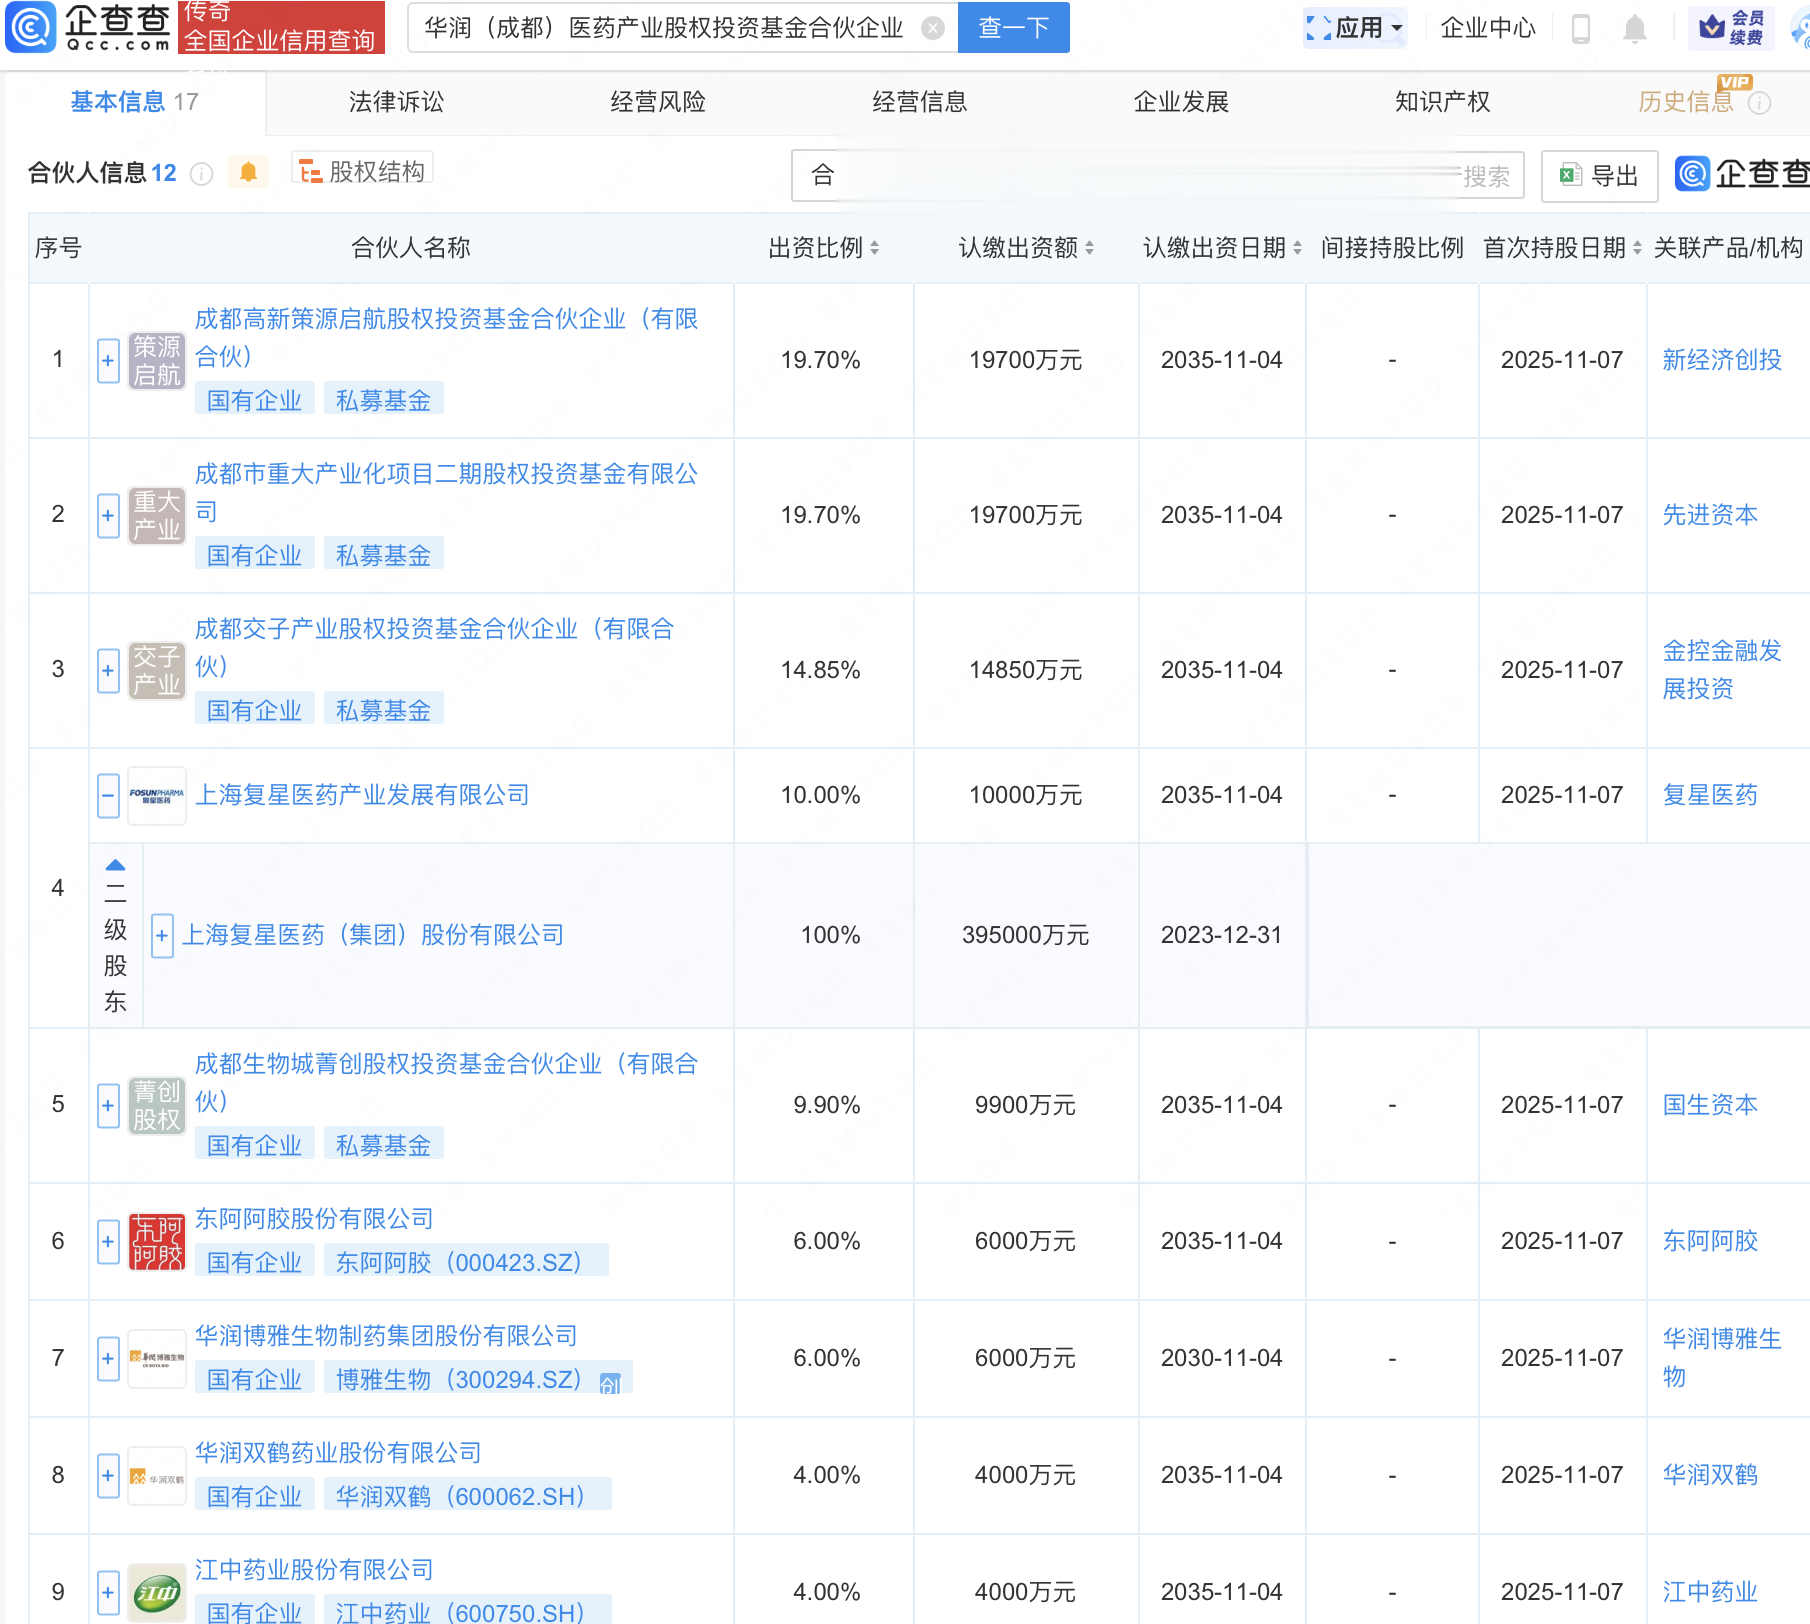Viewport: 1810px width, 1624px height.
Task: Open 上海复星医药（集团）股份有限公司 link
Action: coord(373,936)
